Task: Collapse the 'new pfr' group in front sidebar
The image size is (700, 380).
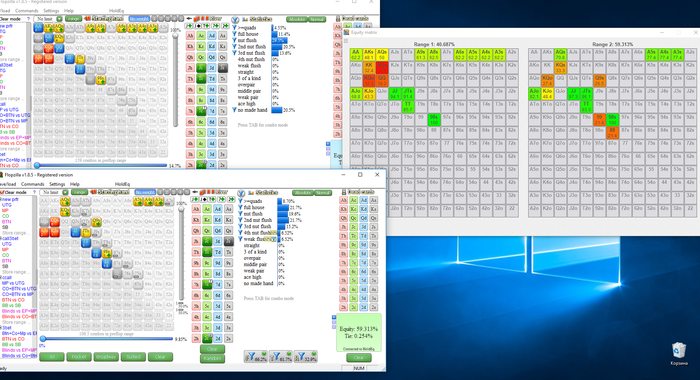Action: click(x=1, y=200)
